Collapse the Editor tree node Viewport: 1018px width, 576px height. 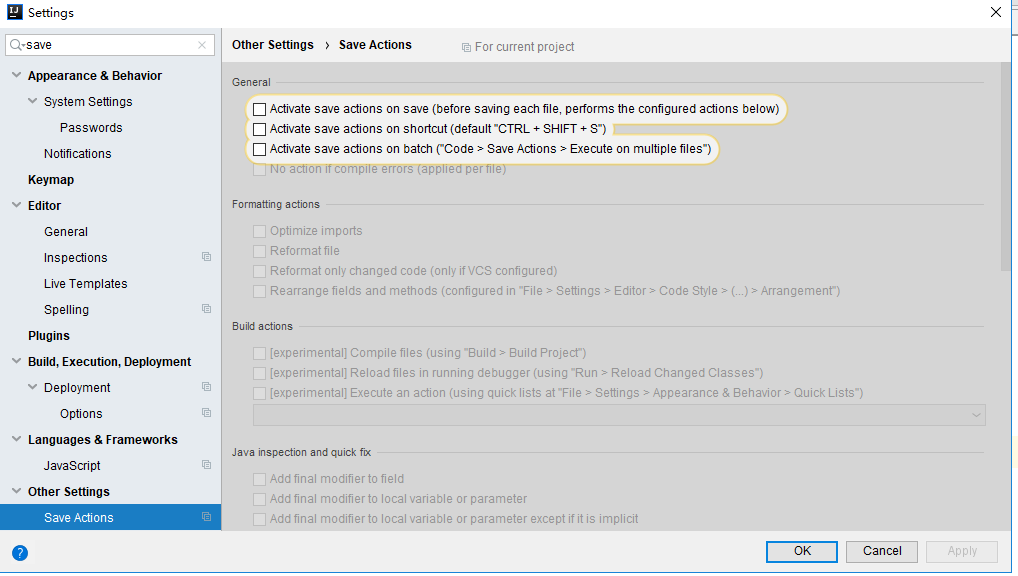[17, 205]
